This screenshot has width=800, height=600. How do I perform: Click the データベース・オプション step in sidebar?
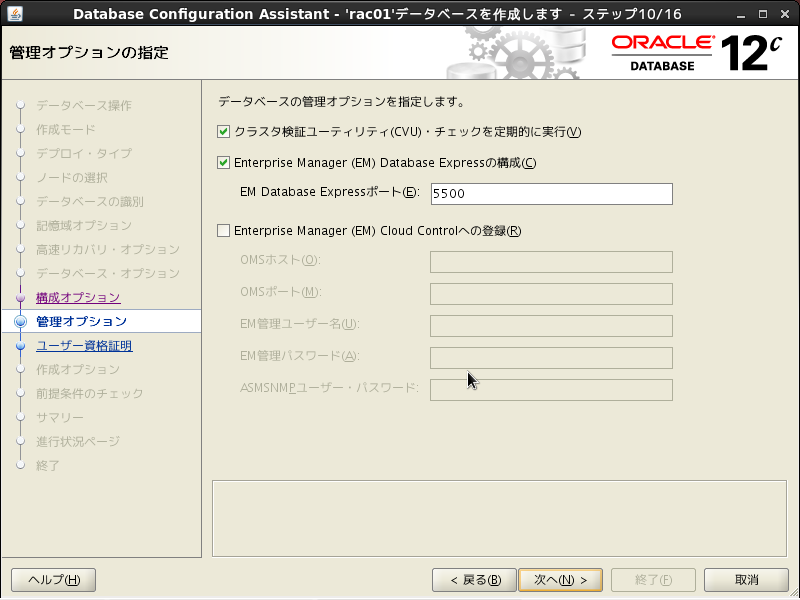[108, 273]
